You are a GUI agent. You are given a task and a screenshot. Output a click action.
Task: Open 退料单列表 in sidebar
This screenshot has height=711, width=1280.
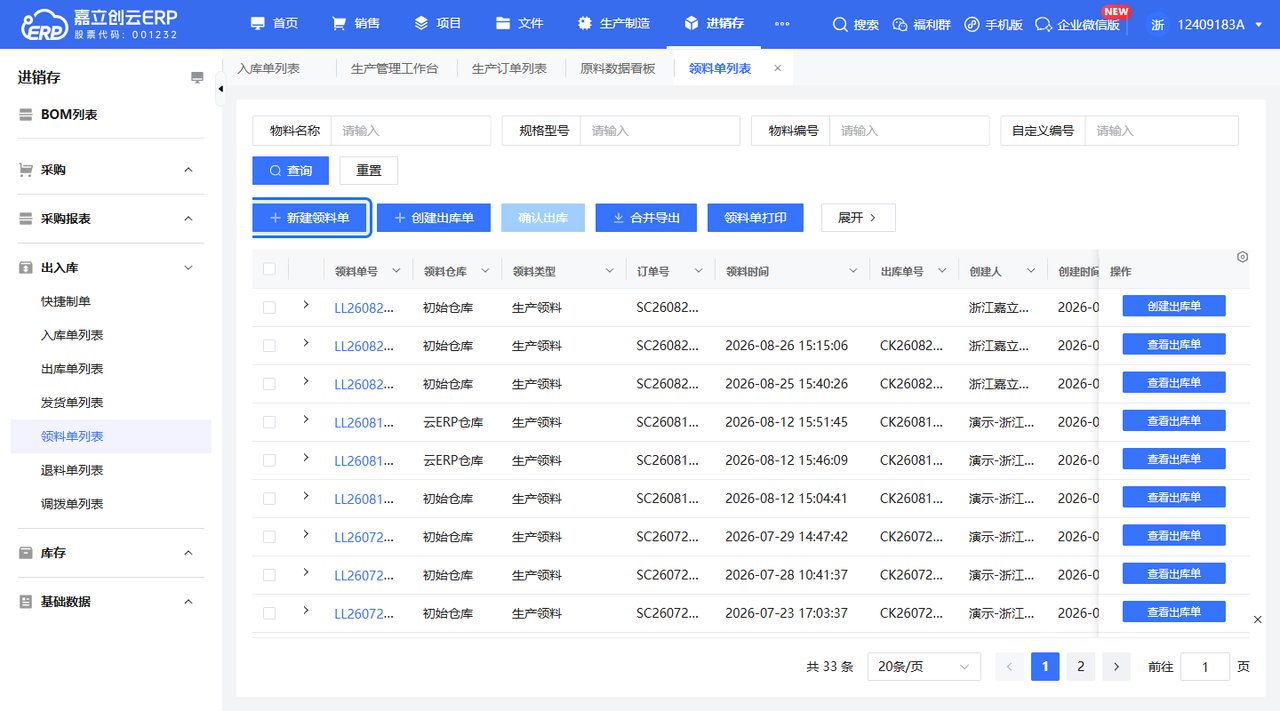click(x=72, y=470)
